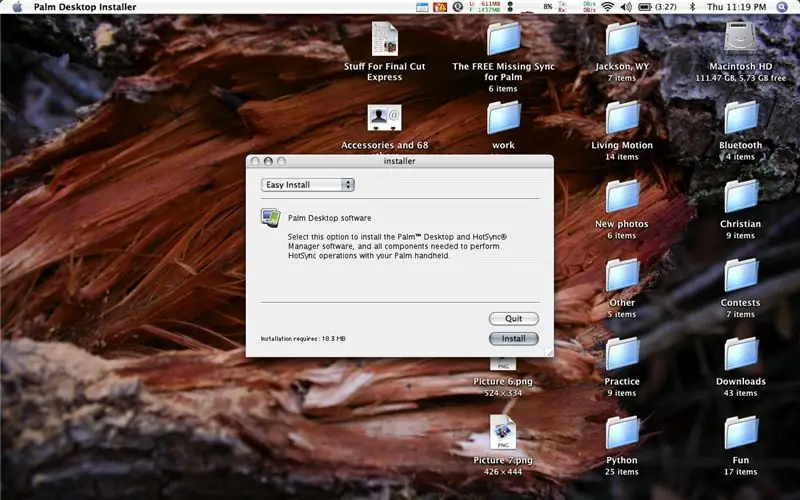The height and width of the screenshot is (500, 800).
Task: Select the Macintosh HD drive icon
Action: 741,38
